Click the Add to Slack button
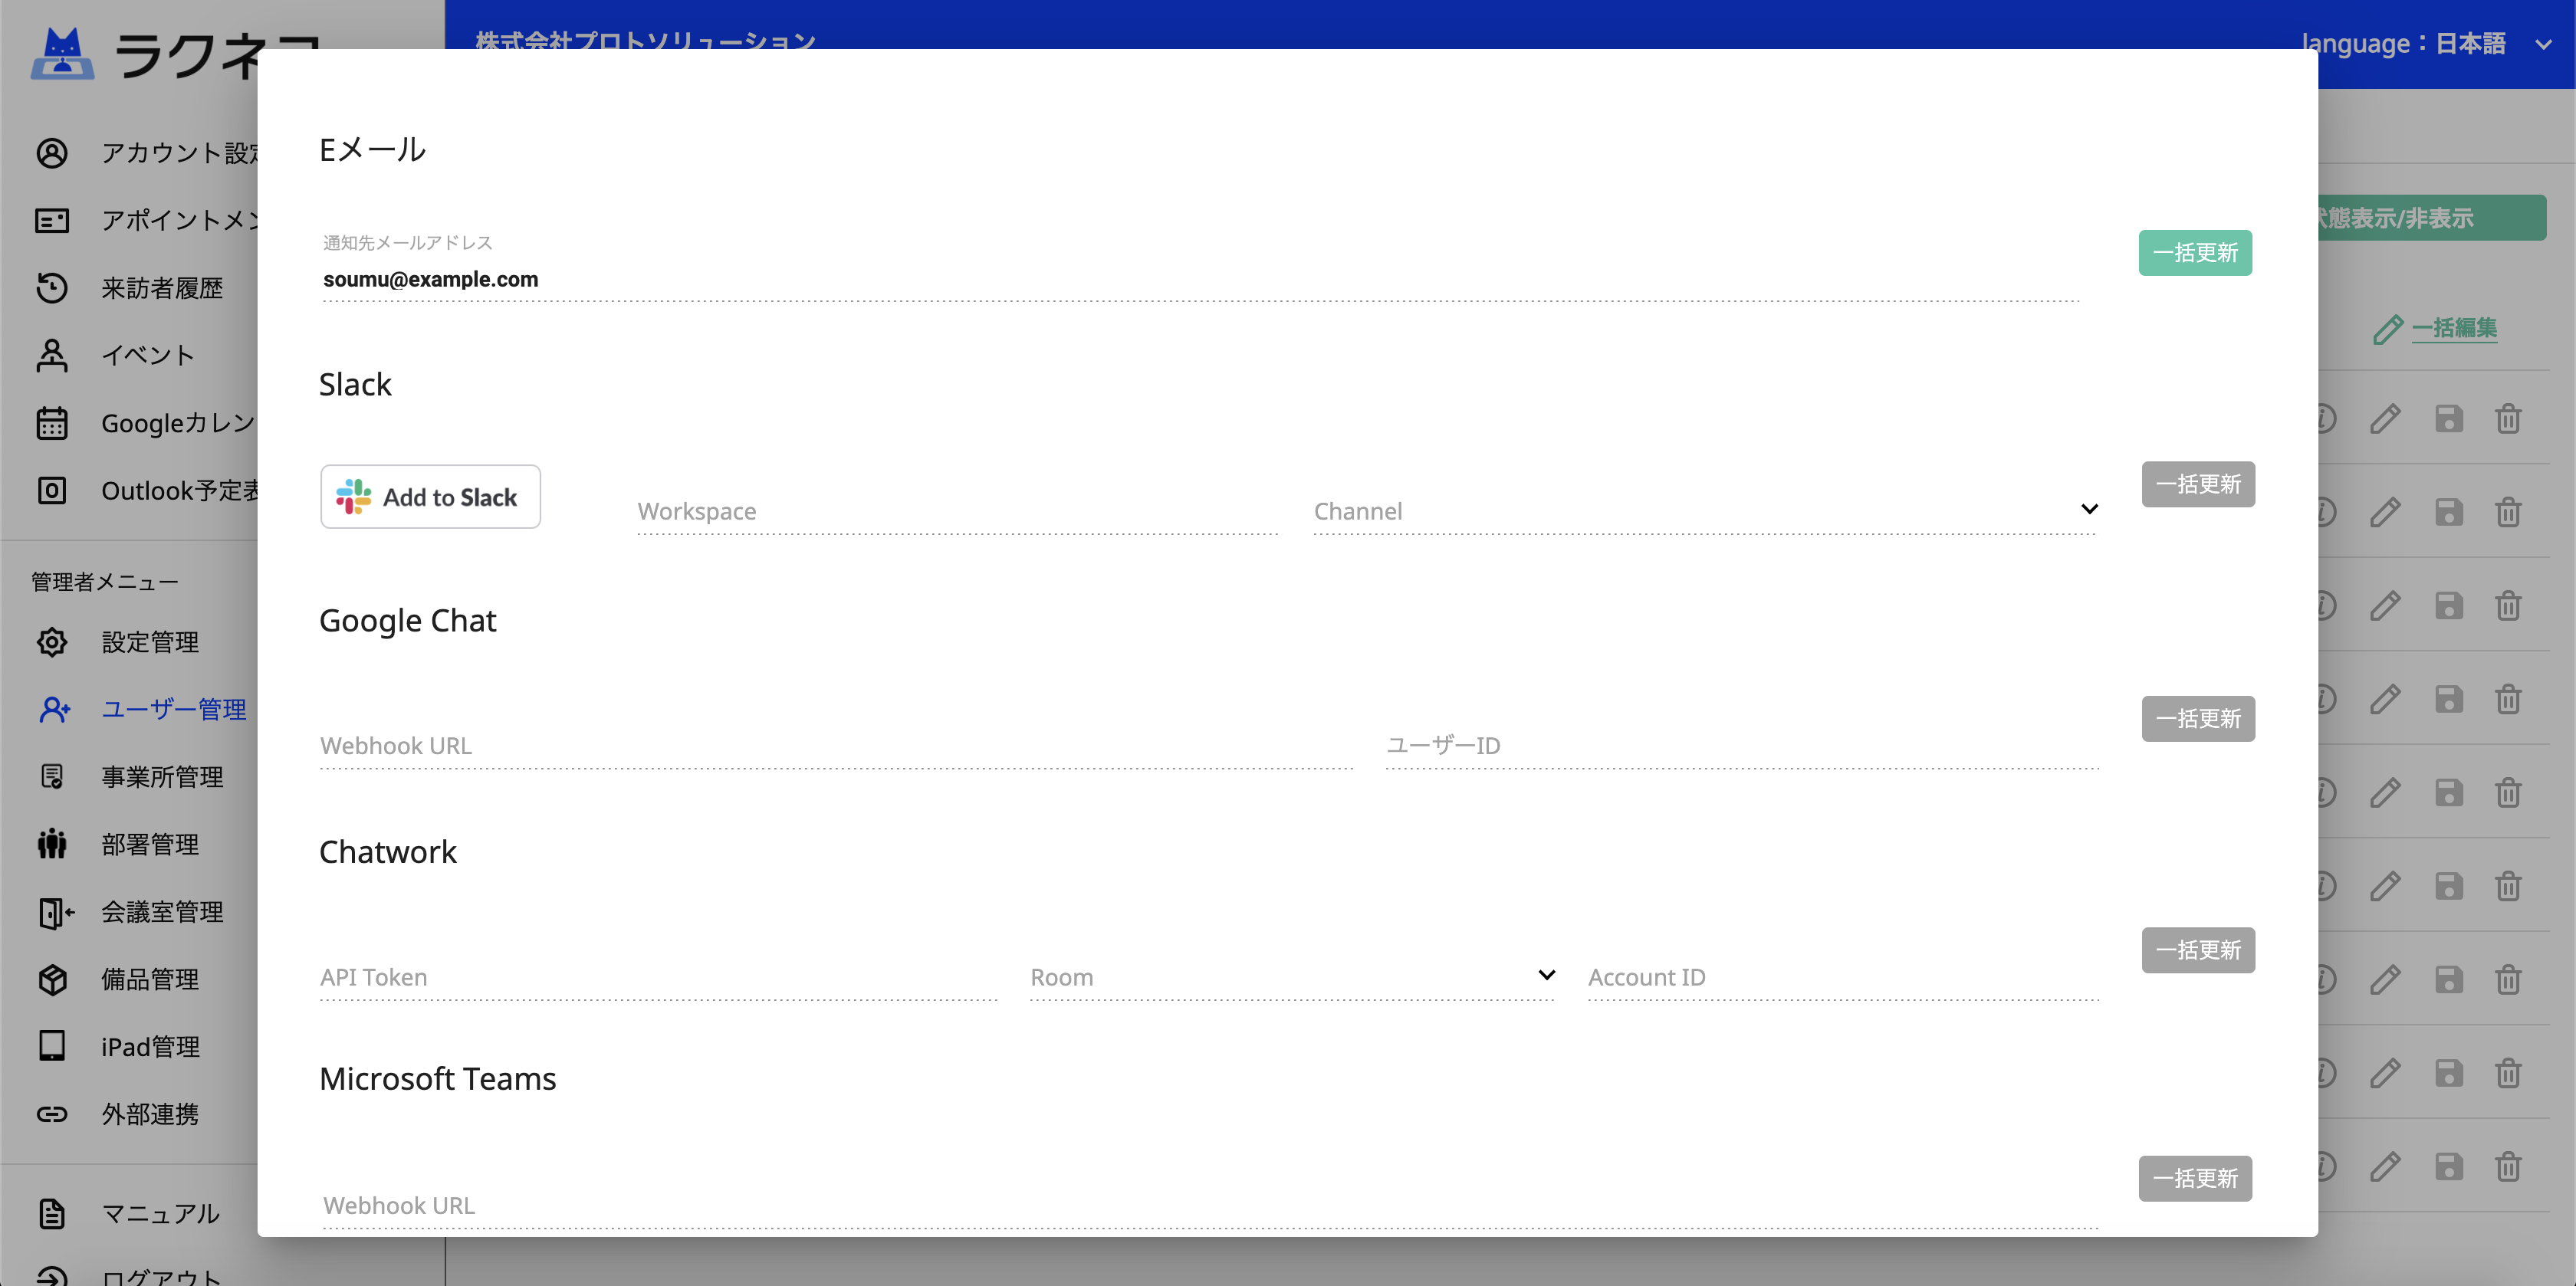2576x1286 pixels. pos(430,497)
